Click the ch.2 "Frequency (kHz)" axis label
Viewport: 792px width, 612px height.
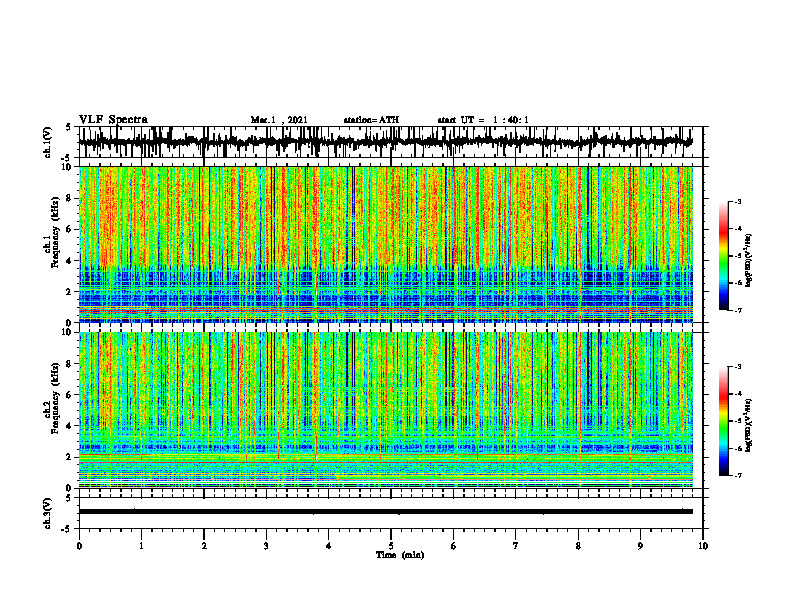(x=56, y=398)
